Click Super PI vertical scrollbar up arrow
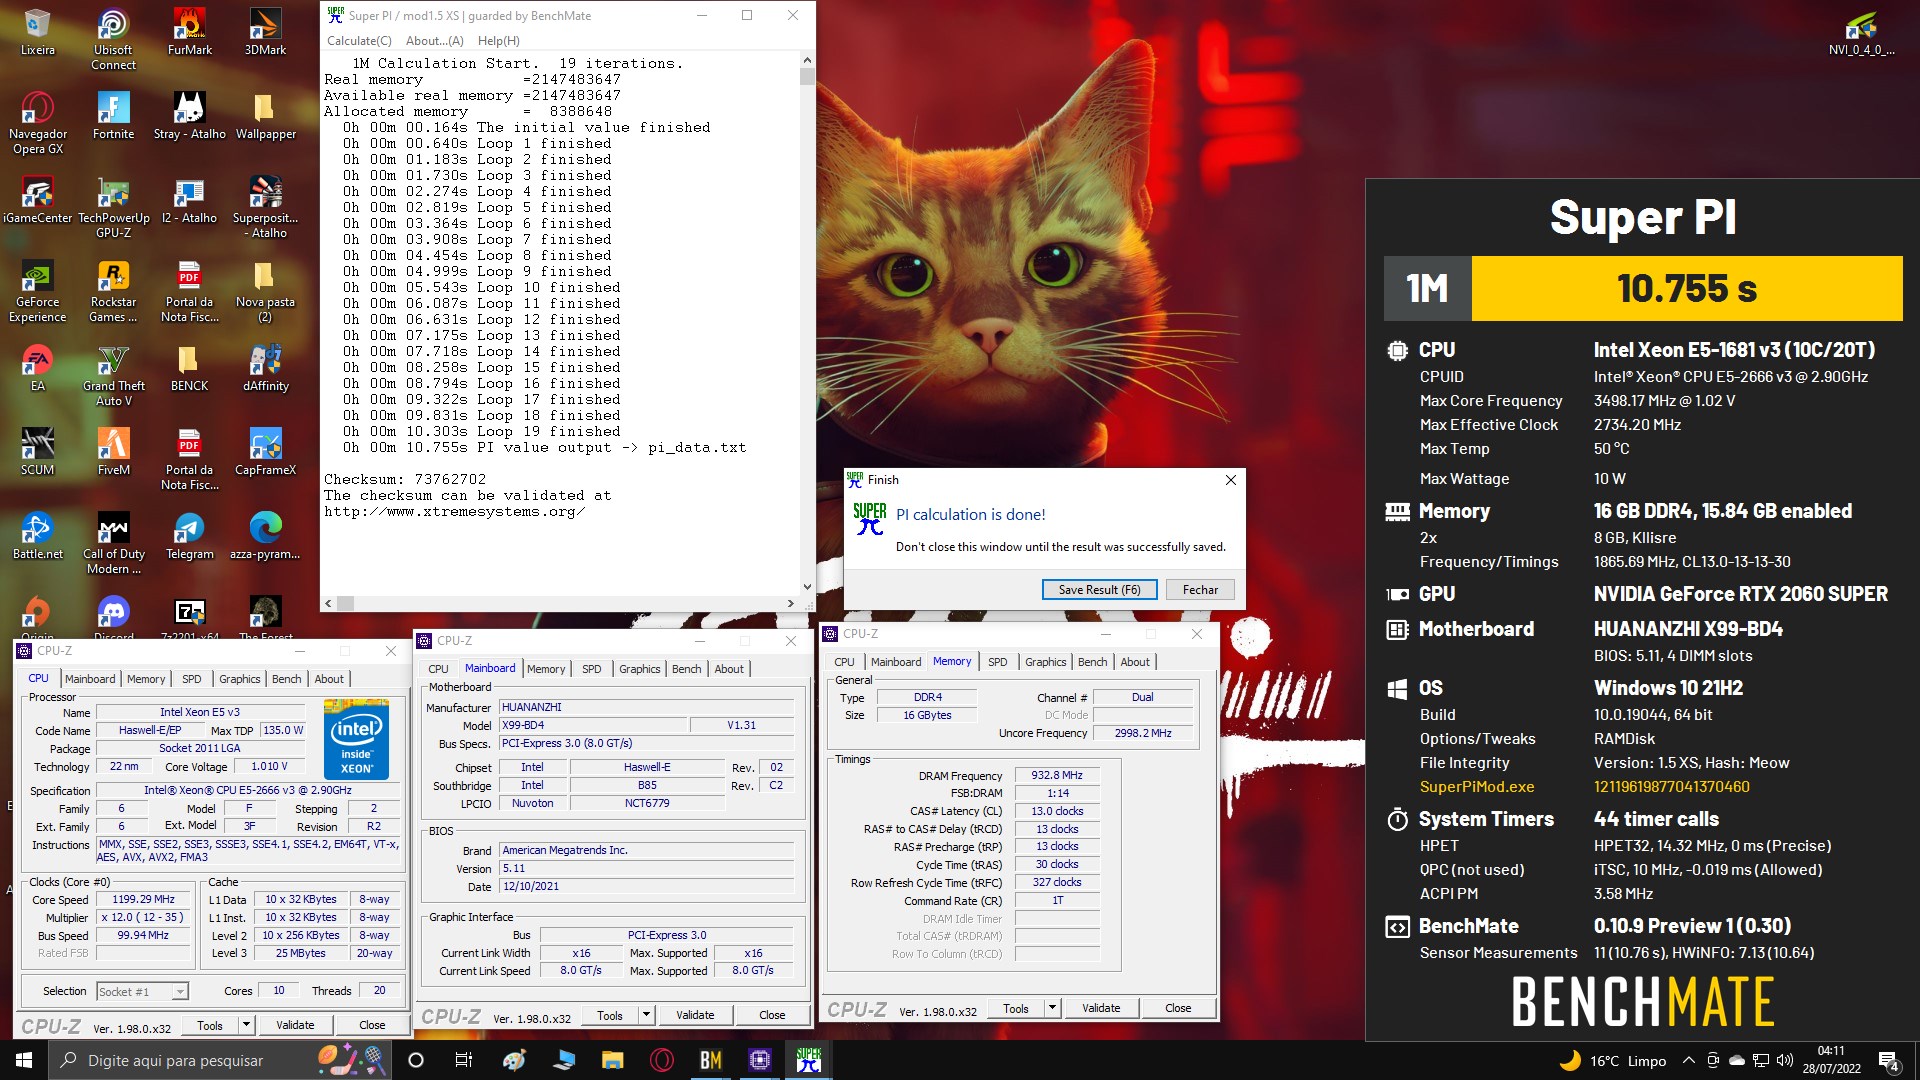1920x1080 pixels. 807,62
